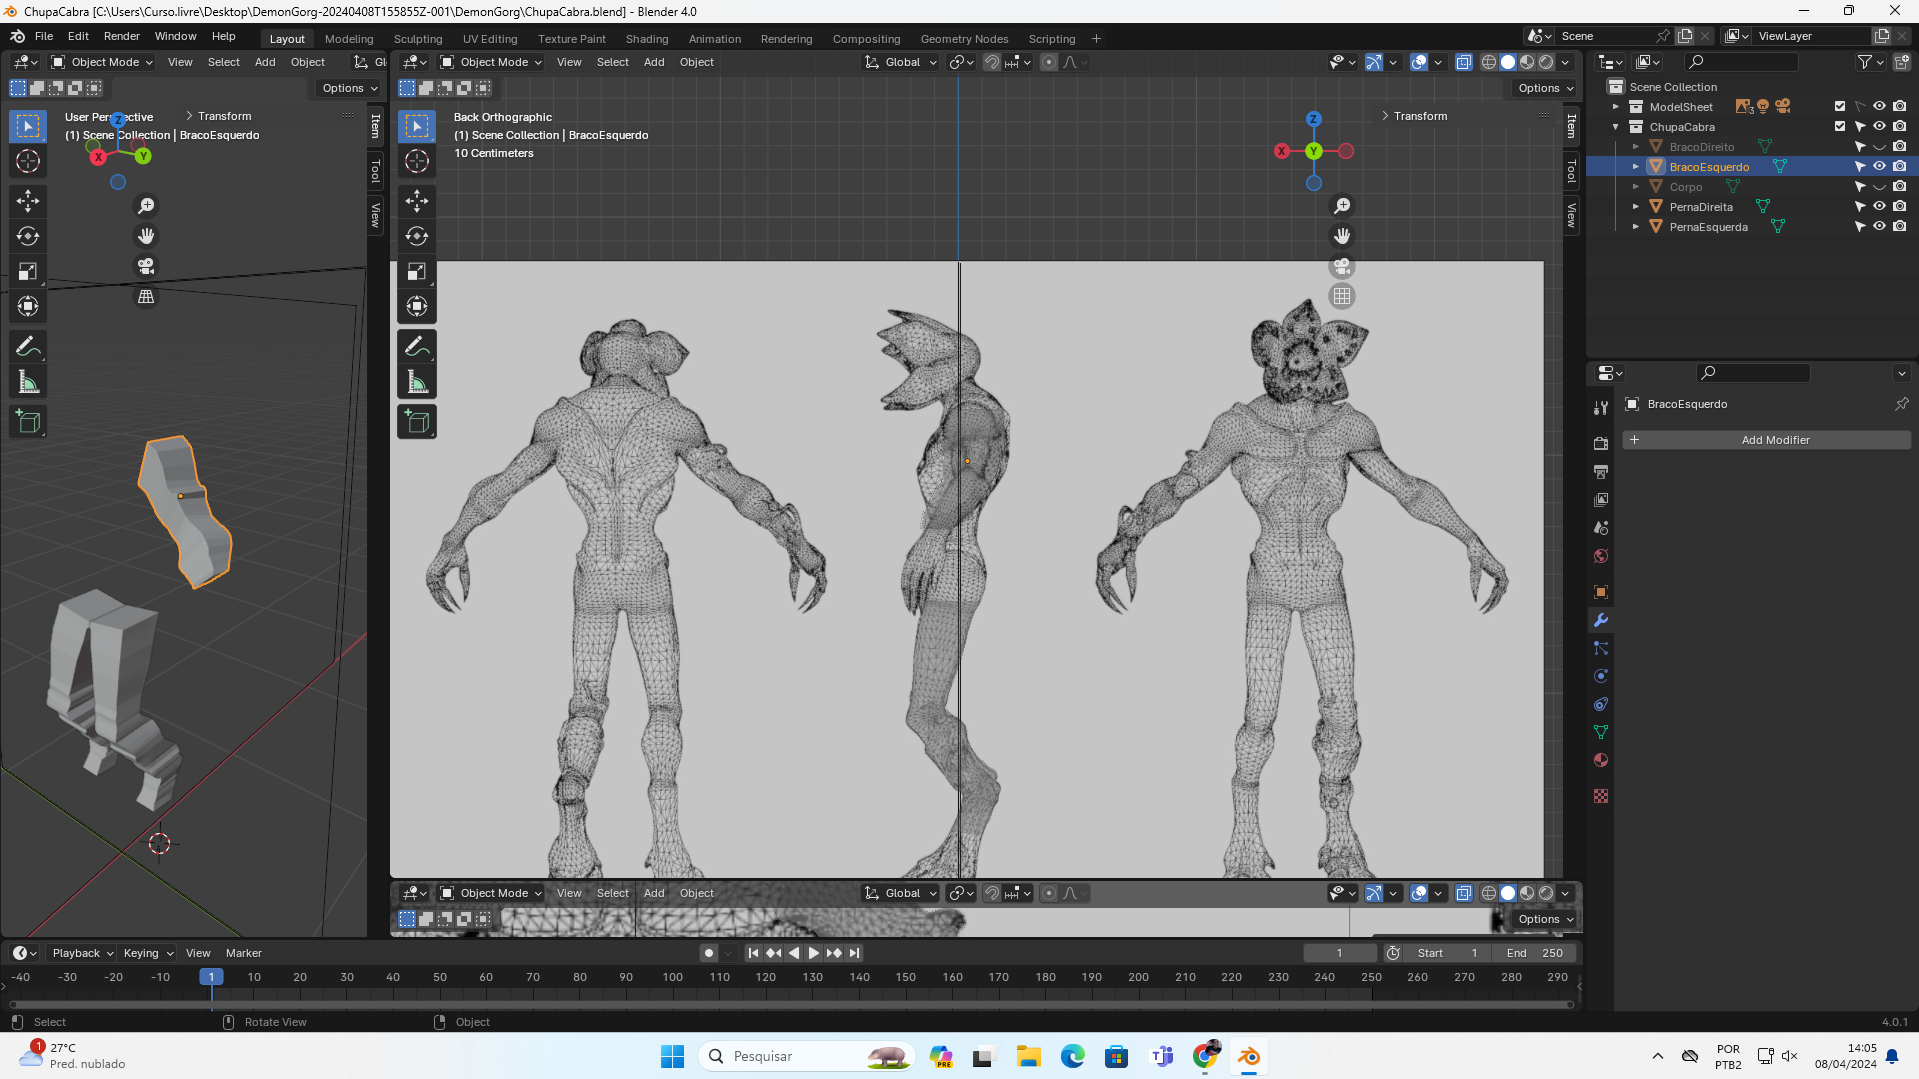Open the Render menu

coord(121,36)
